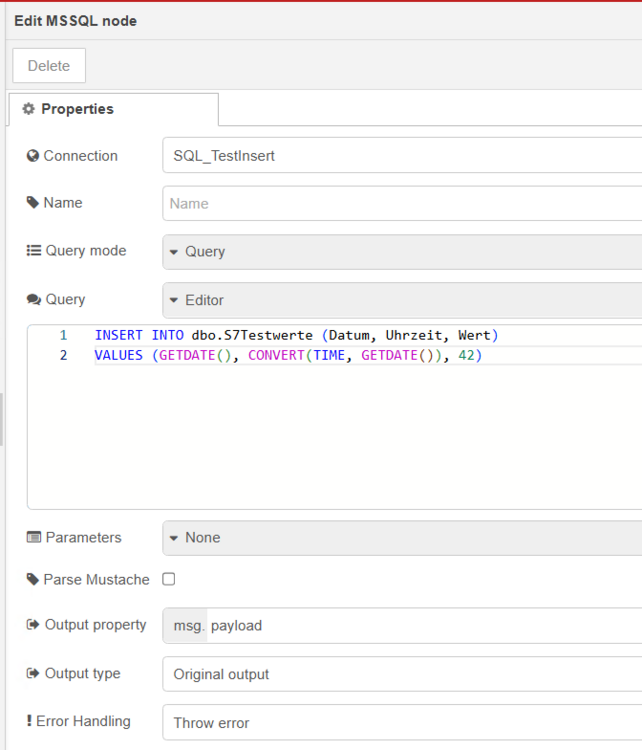Click the tag icon beside Name

pyautogui.click(x=33, y=203)
